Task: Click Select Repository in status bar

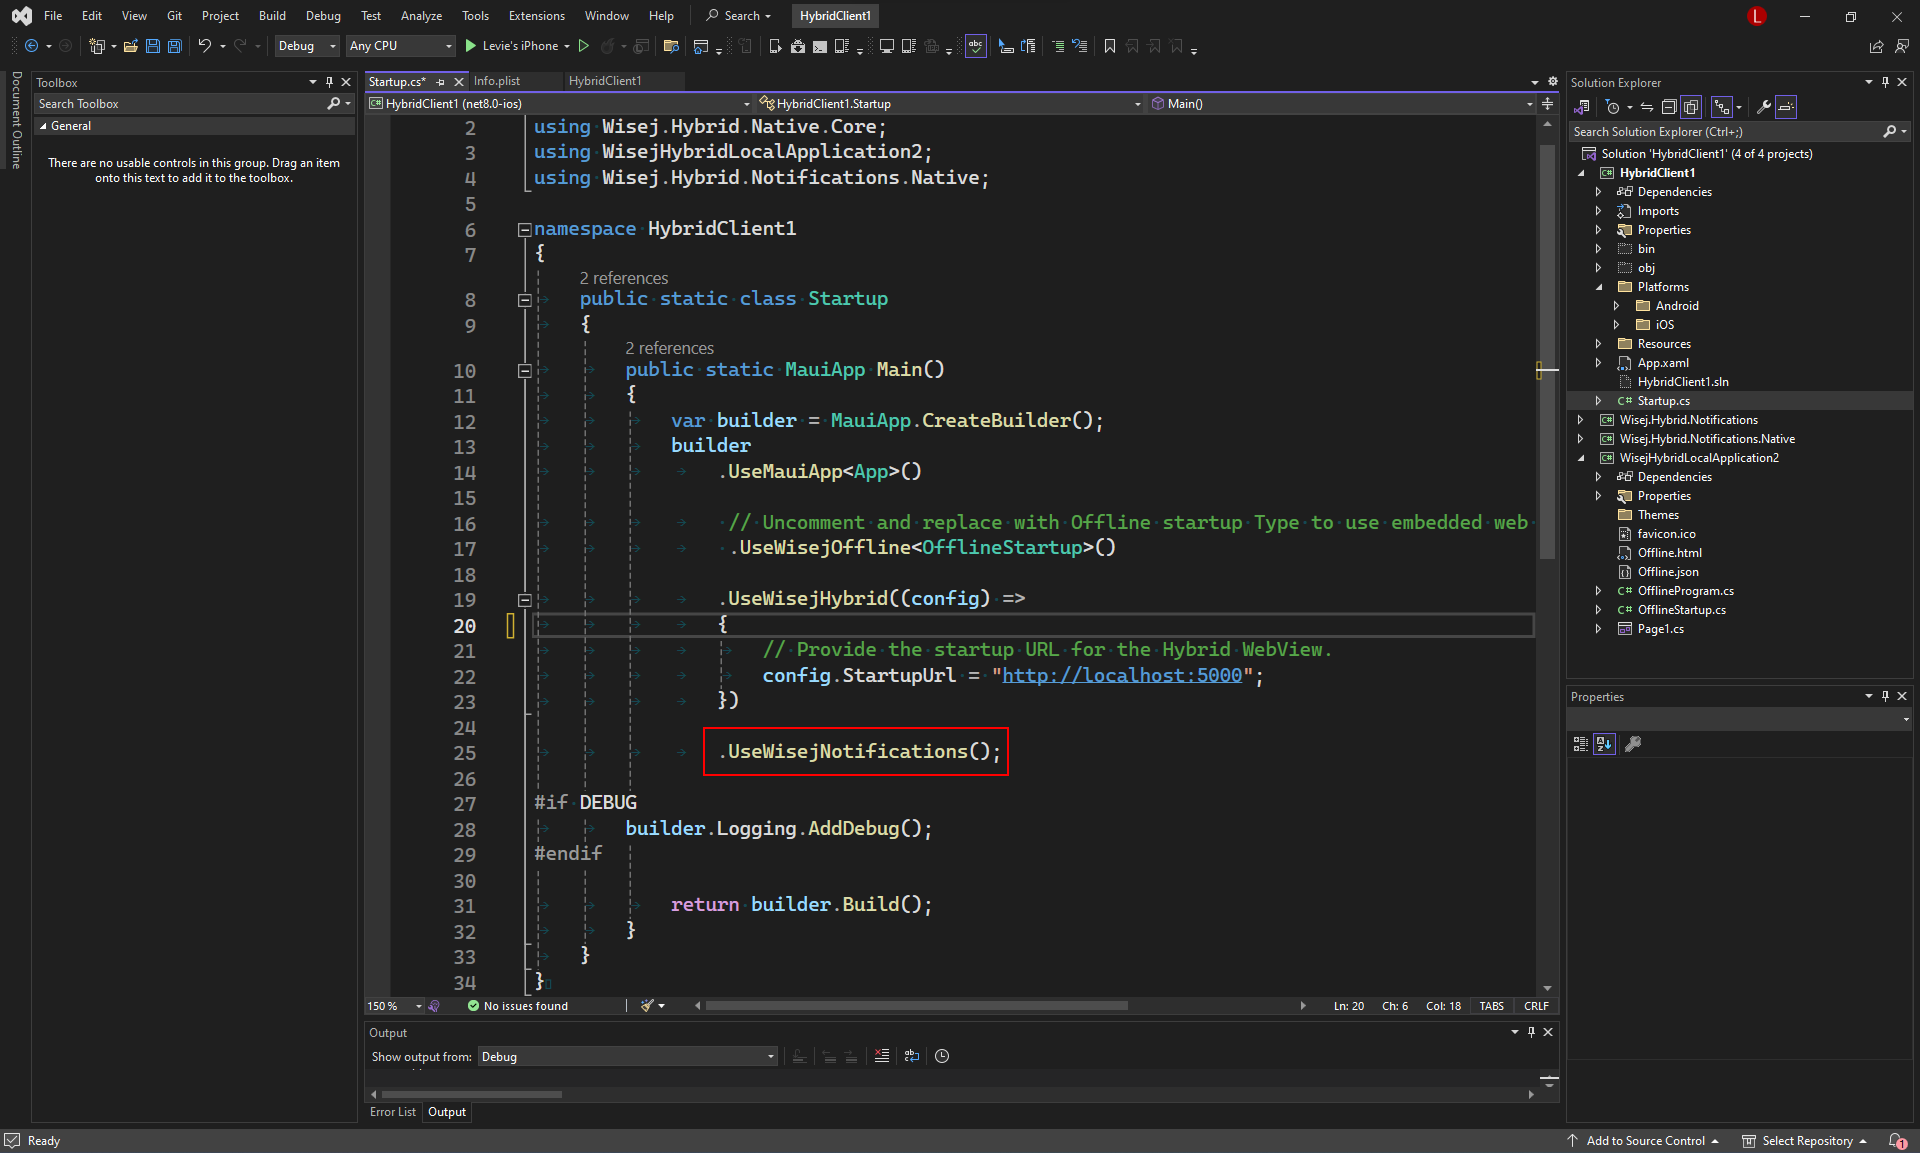Action: point(1805,1141)
